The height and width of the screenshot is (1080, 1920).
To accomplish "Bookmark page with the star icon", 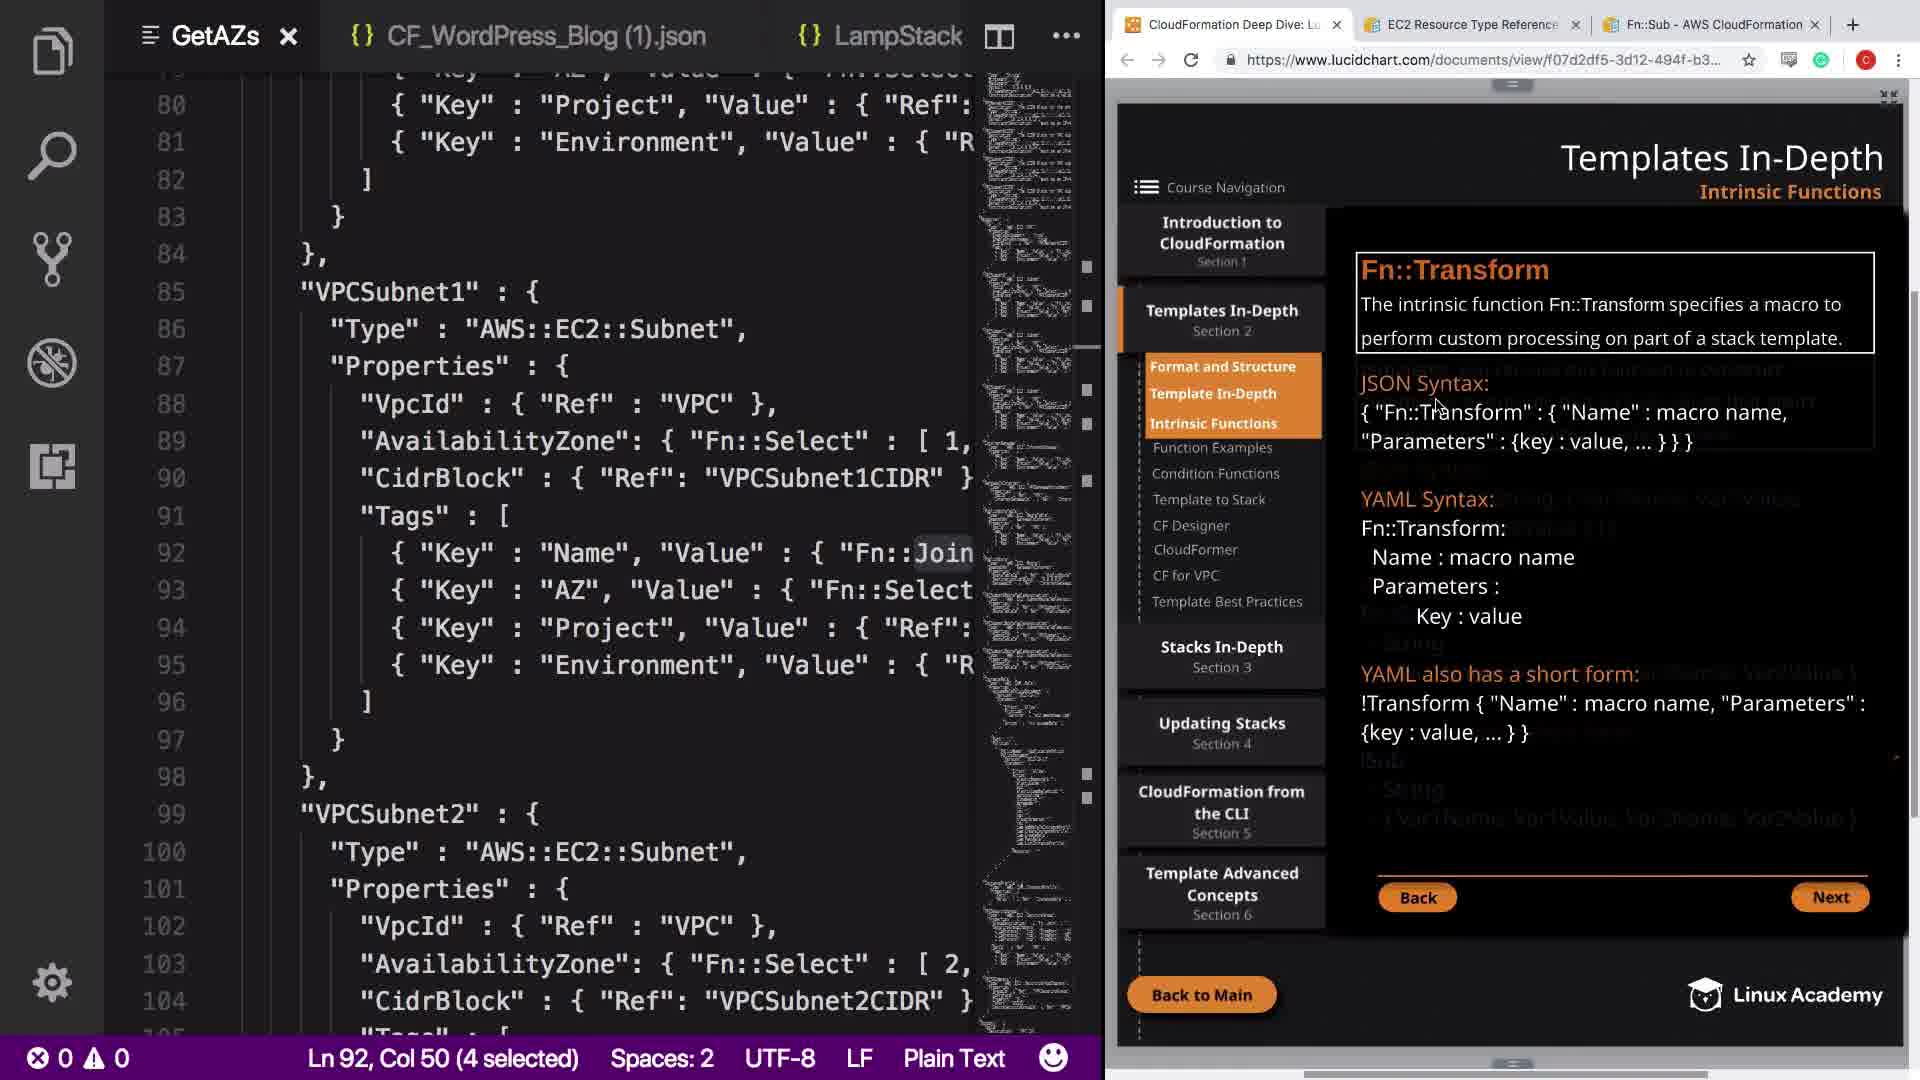I will [x=1748, y=60].
